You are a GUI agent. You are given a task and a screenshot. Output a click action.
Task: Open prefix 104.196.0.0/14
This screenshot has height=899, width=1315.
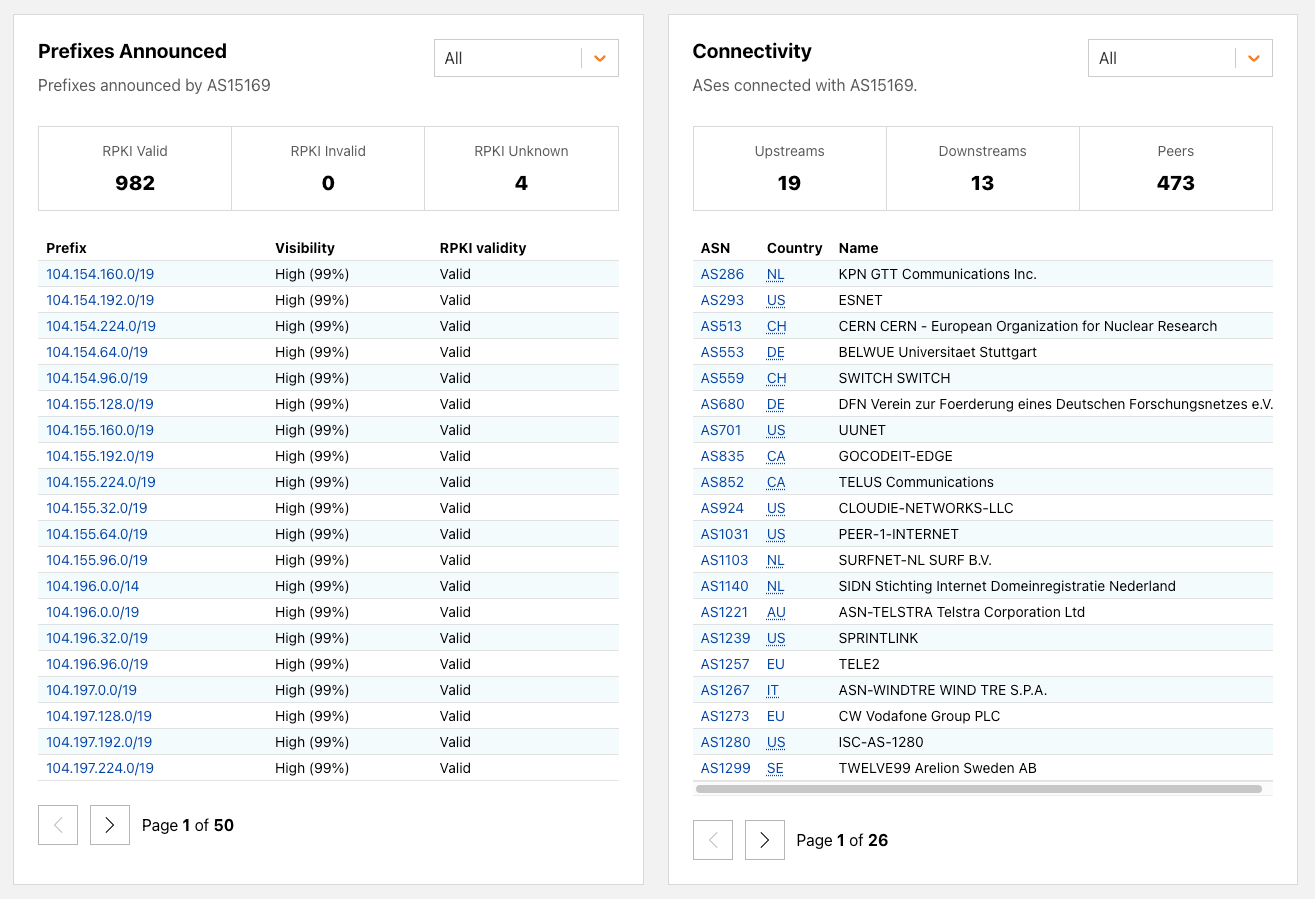(93, 586)
